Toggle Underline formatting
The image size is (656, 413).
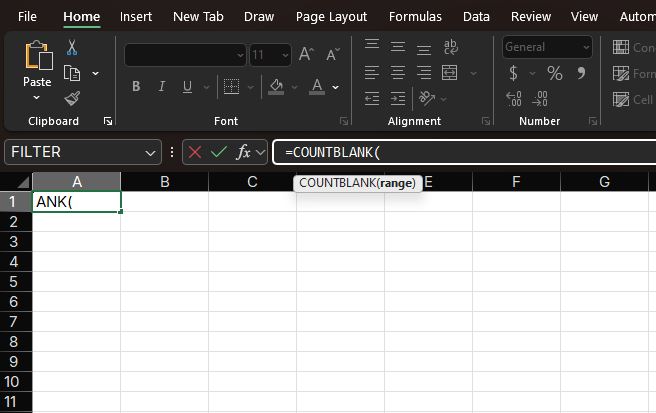click(187, 87)
